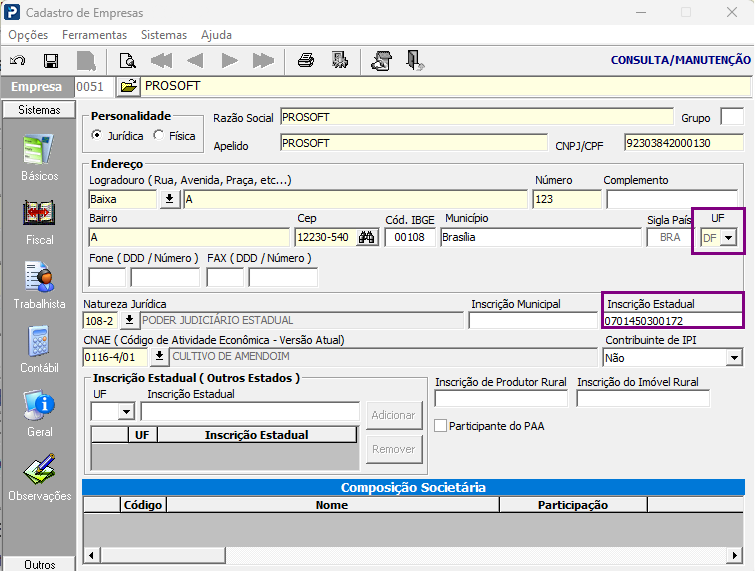Click the Cep field 12230-540
Screen dimensions: 755x572
(325, 237)
